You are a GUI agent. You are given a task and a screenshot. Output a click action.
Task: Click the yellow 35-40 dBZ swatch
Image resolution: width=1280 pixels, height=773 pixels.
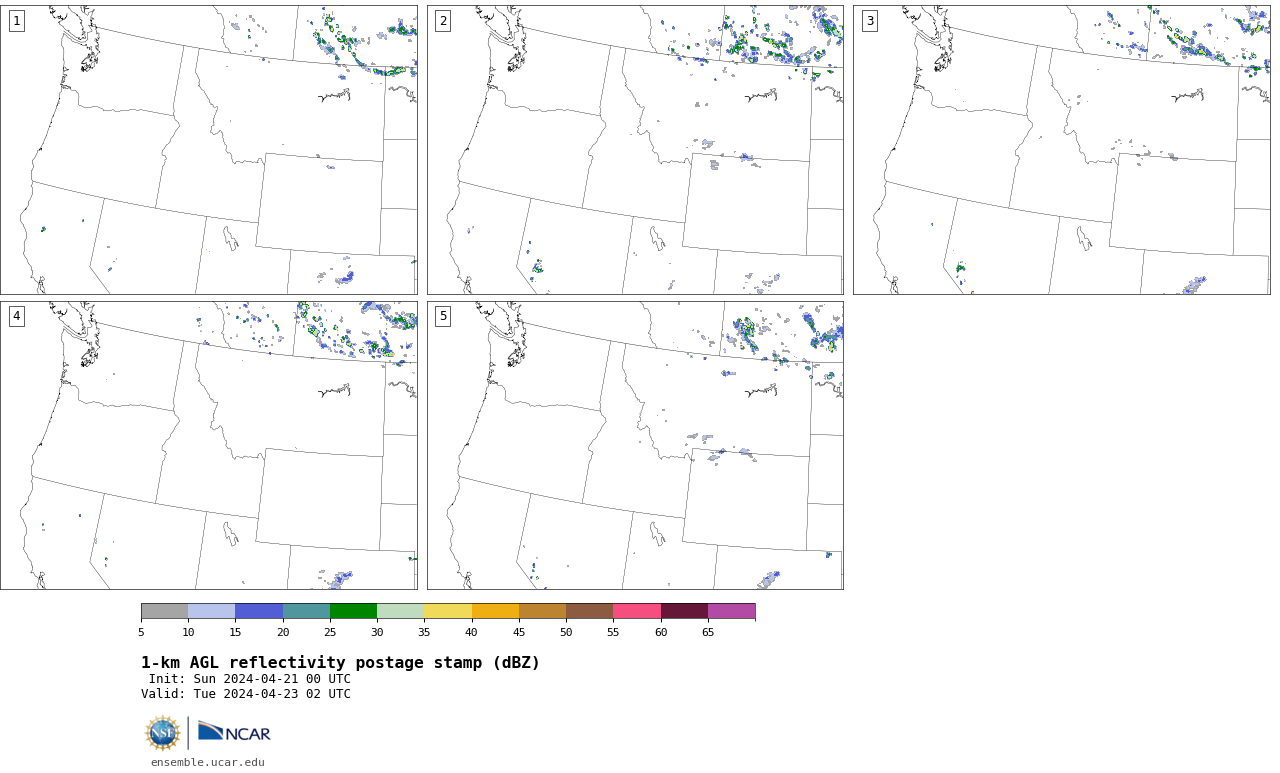(x=448, y=611)
